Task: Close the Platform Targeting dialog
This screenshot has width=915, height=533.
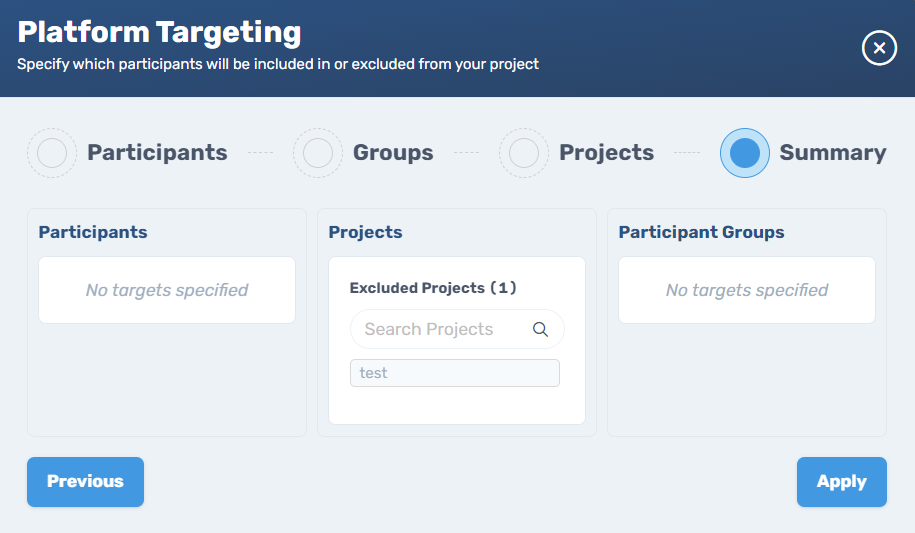Action: click(879, 48)
